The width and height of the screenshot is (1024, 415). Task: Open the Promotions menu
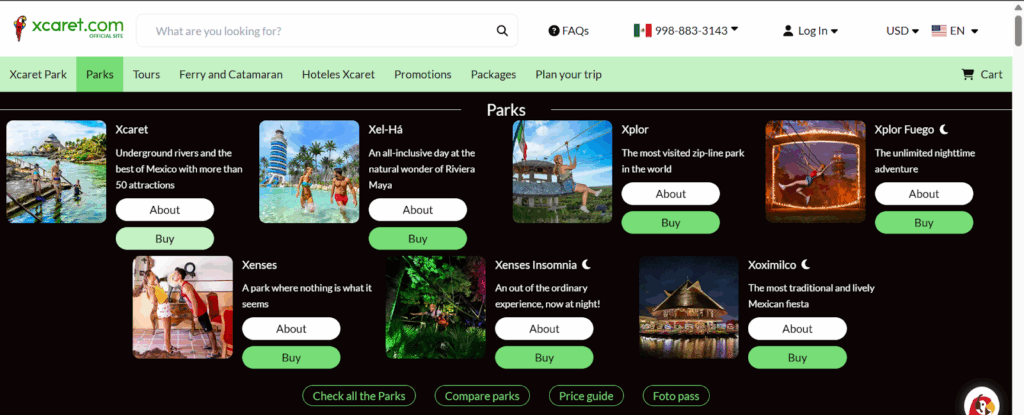tap(423, 75)
